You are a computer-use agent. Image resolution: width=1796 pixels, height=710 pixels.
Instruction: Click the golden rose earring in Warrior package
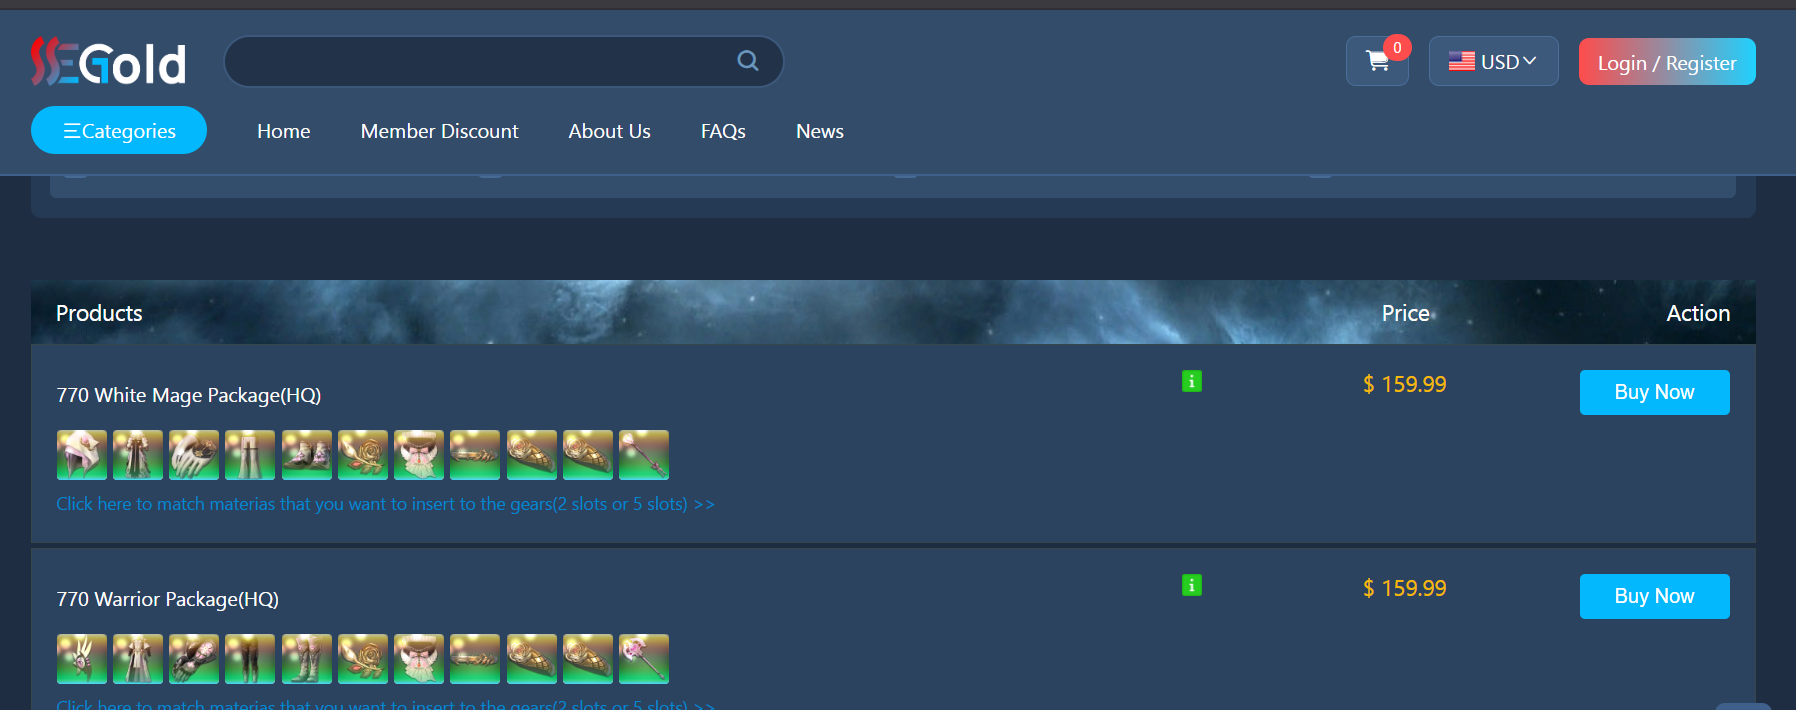pyautogui.click(x=363, y=659)
